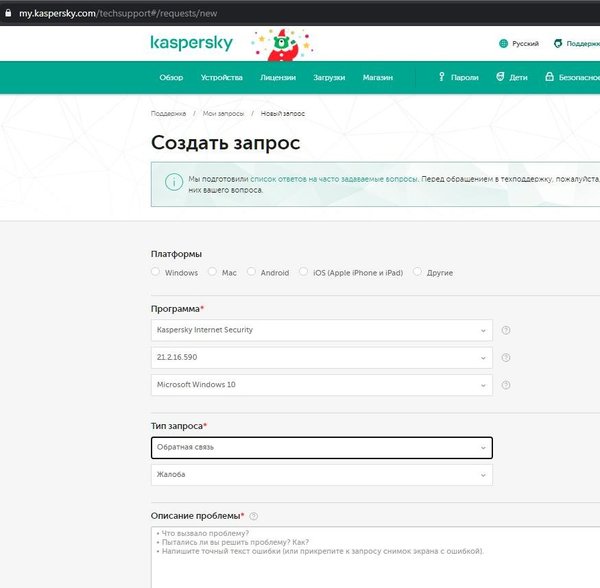Open the Жалоба subtype dropdown
600x588 pixels.
tap(322, 475)
